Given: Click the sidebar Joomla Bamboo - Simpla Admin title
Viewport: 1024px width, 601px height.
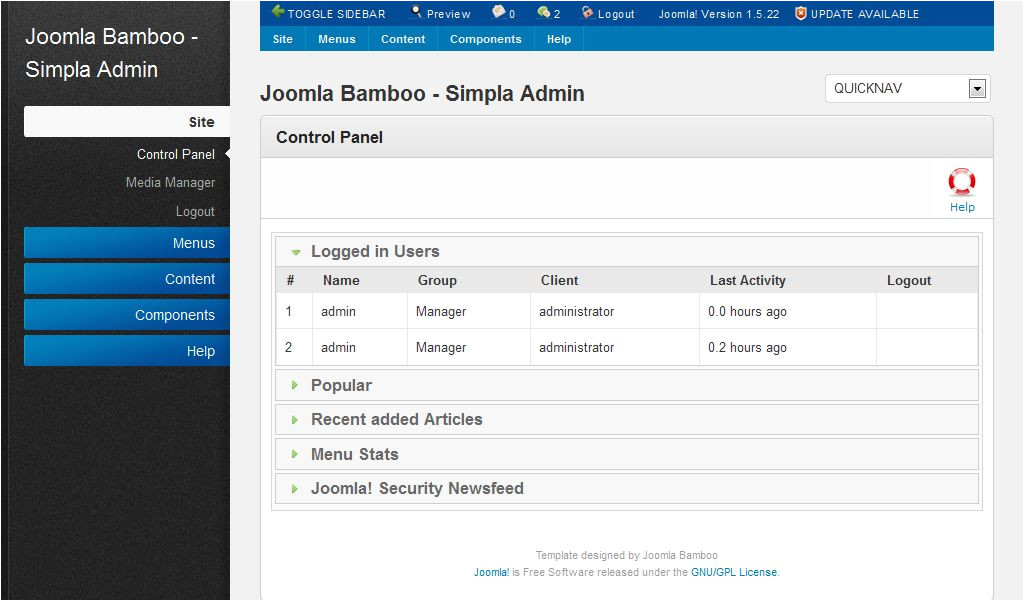Looking at the screenshot, I should (x=111, y=53).
